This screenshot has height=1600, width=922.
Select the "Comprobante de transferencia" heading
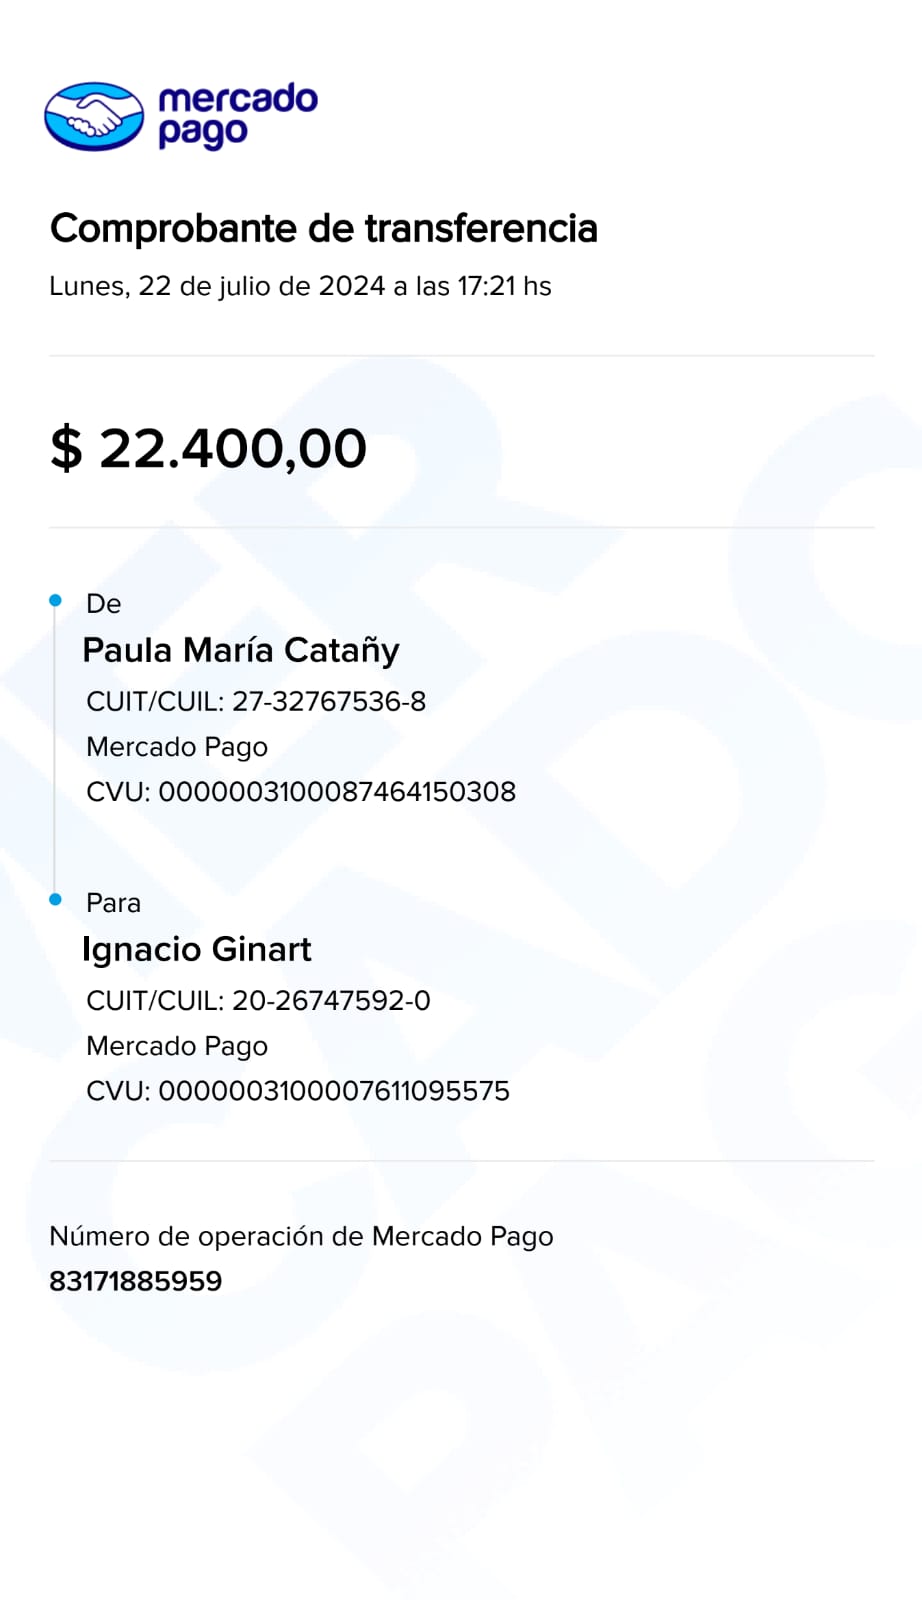click(x=324, y=228)
